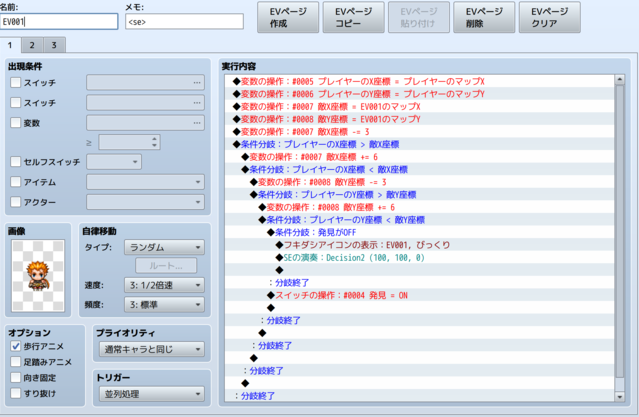This screenshot has width=639, height=417.
Task: Open the プライオリティ dropdown 通常キャラと同じ
Action: pyautogui.click(x=152, y=349)
